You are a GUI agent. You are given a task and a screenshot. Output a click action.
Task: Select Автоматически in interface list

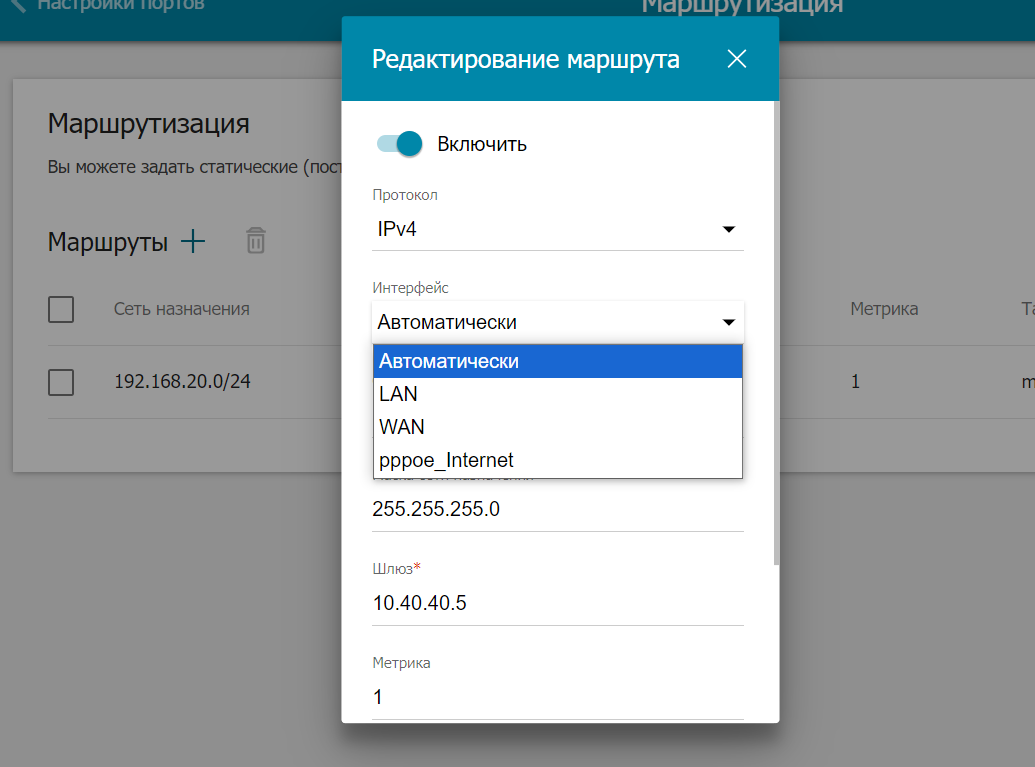pos(558,361)
